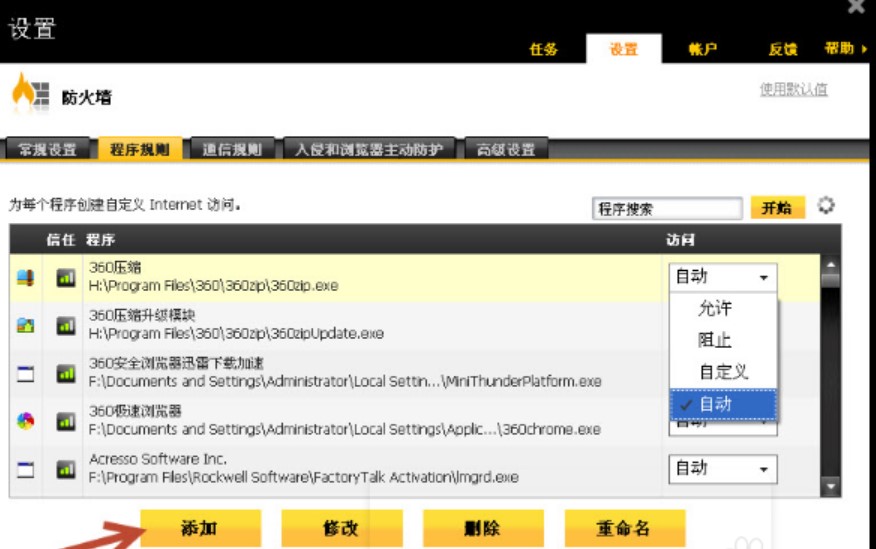The image size is (876, 549).
Task: Select row path H:\Program Files\360\360zip\360zip.exe
Action: (x=213, y=285)
